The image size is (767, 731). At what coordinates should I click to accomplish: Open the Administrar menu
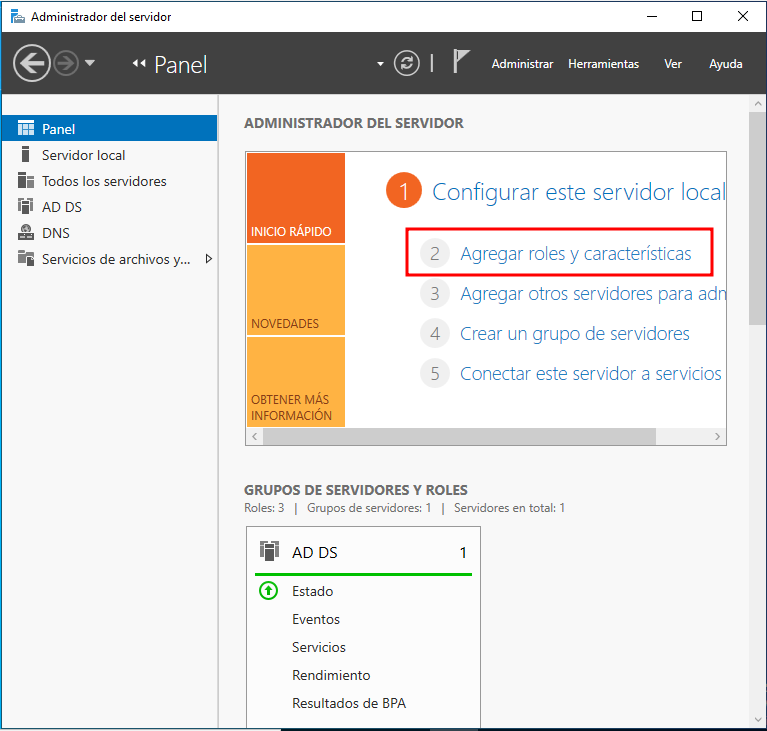522,64
